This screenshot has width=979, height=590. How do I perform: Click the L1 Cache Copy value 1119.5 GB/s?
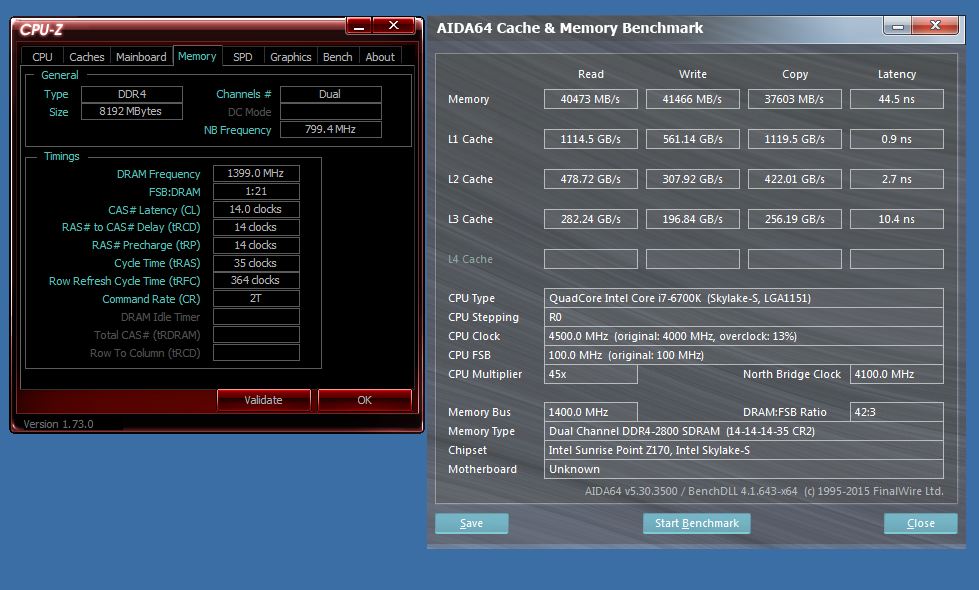click(x=795, y=139)
